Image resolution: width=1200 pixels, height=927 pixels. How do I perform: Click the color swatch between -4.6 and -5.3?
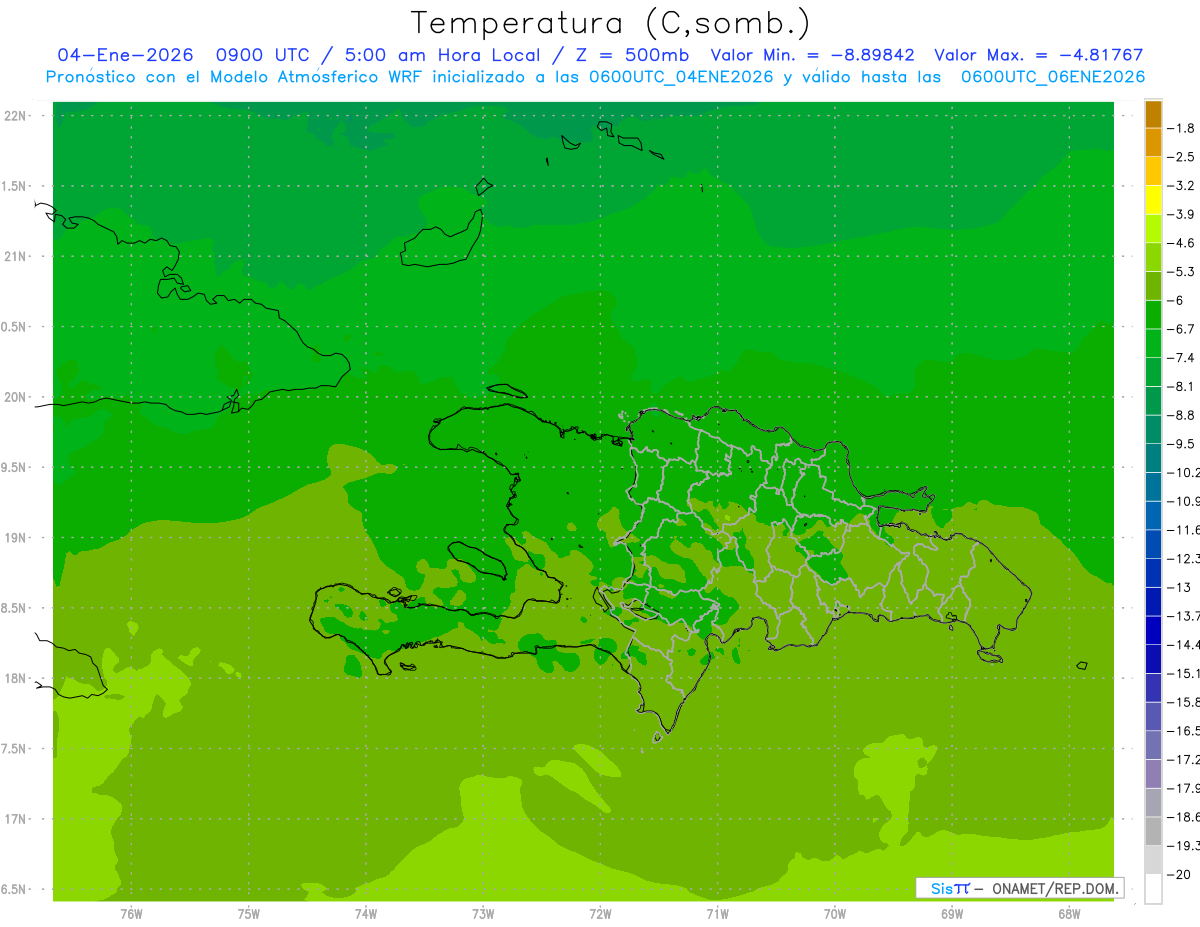(1153, 257)
